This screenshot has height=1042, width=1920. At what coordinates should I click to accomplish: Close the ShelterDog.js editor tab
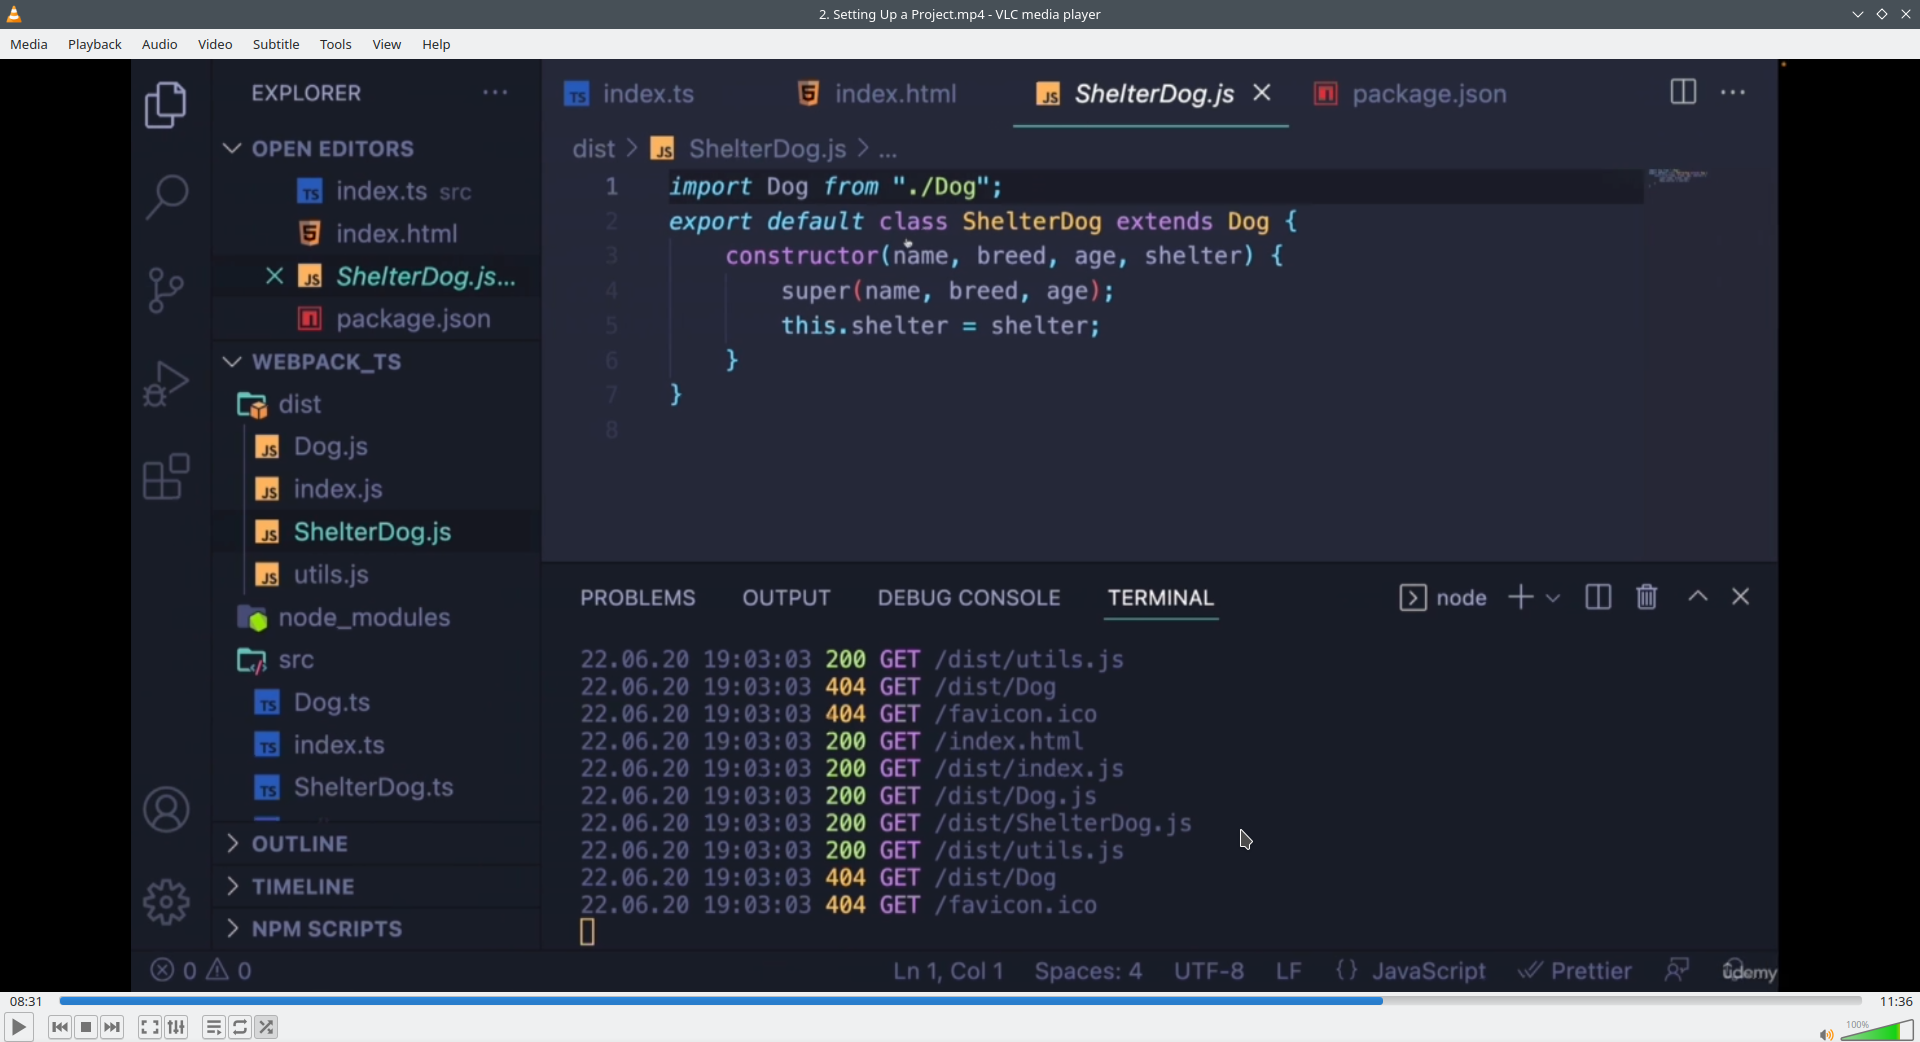[1263, 93]
